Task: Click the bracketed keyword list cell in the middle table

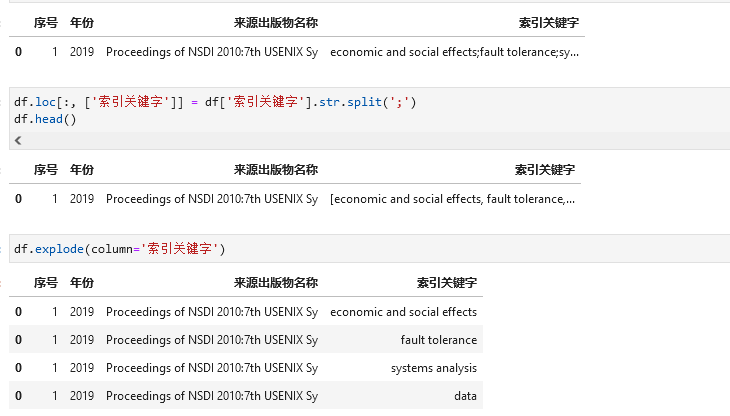Action: [452, 199]
